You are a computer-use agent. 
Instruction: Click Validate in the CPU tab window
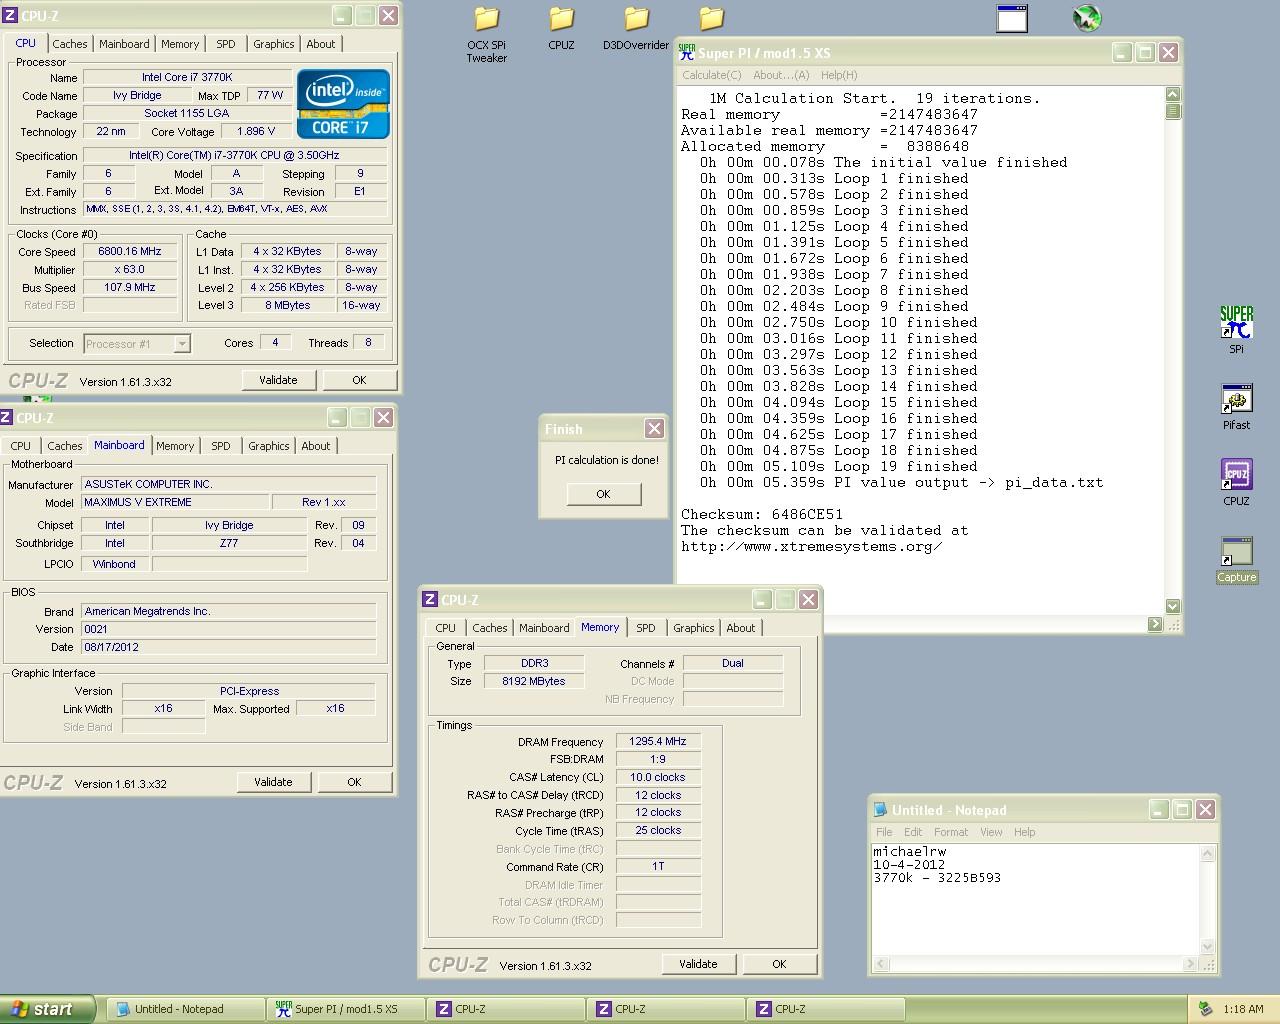click(278, 380)
